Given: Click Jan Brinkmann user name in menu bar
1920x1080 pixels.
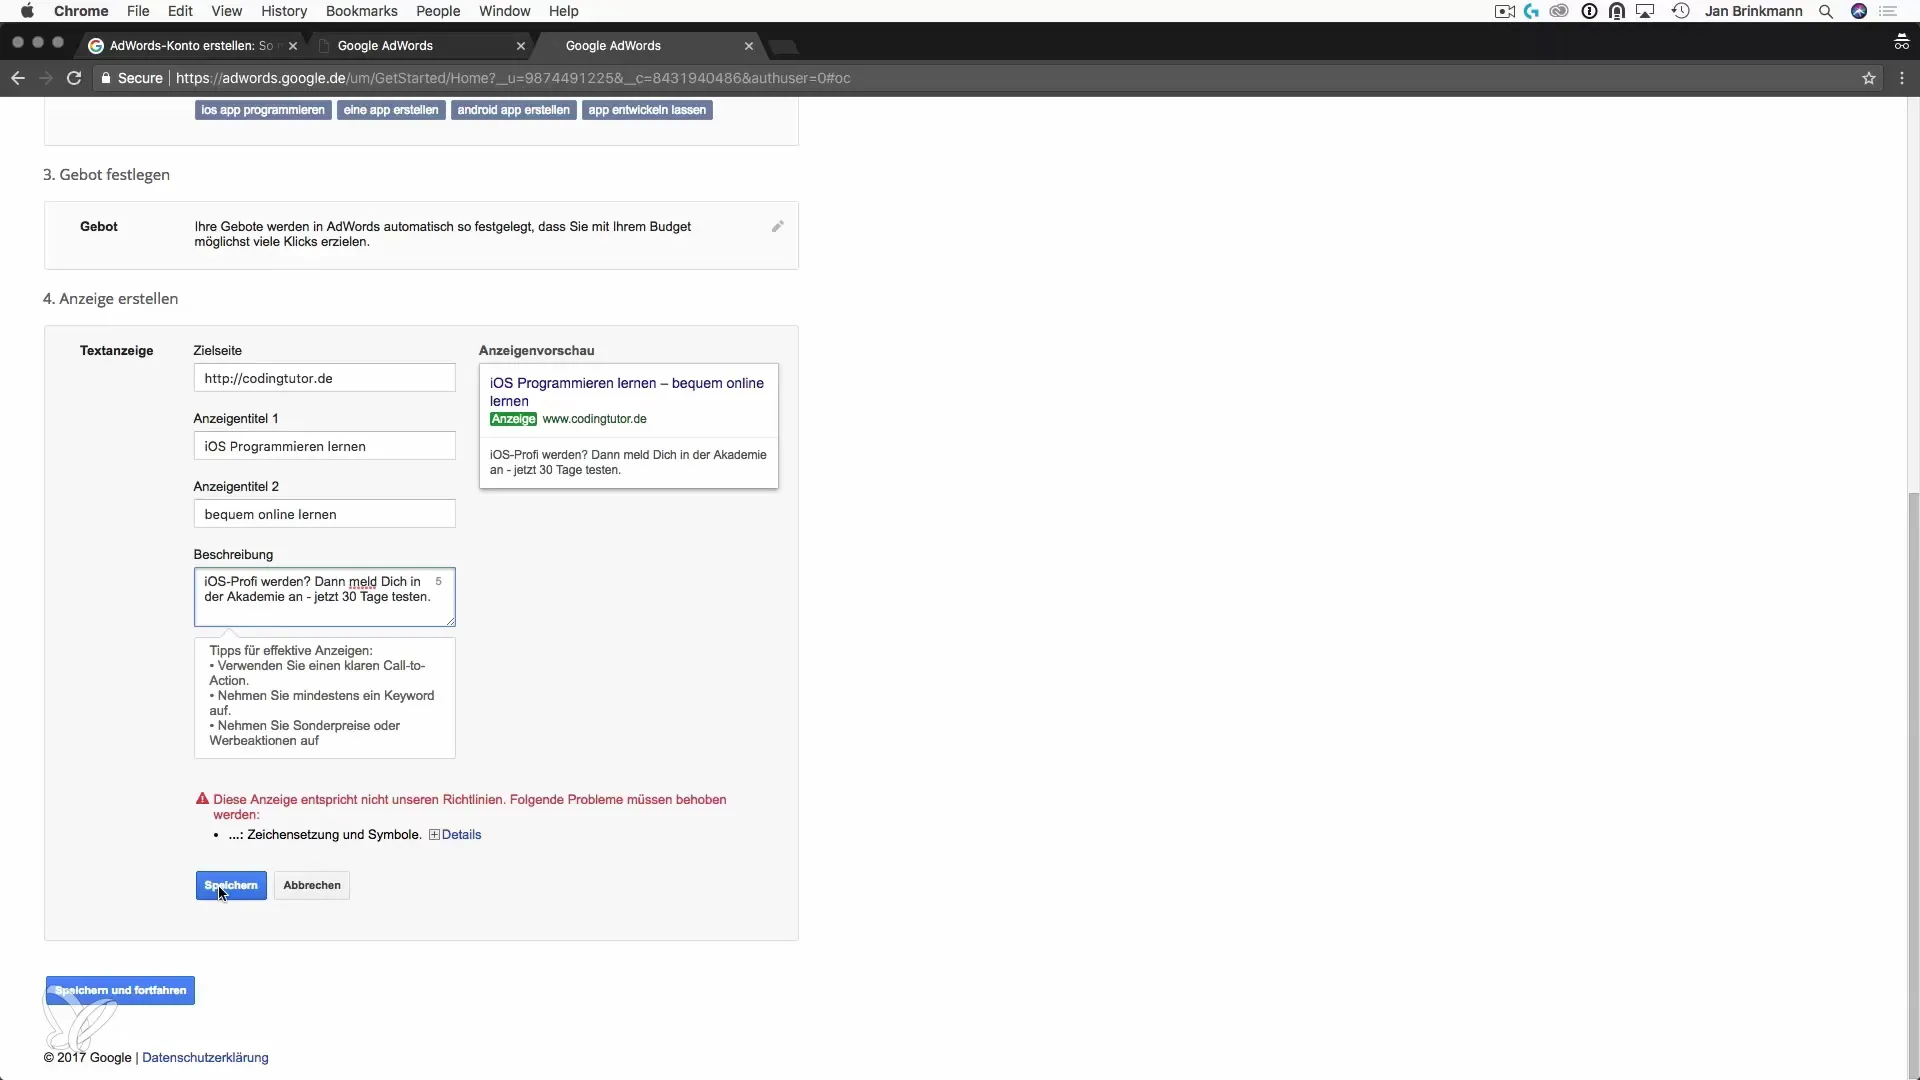Looking at the screenshot, I should point(1754,11).
